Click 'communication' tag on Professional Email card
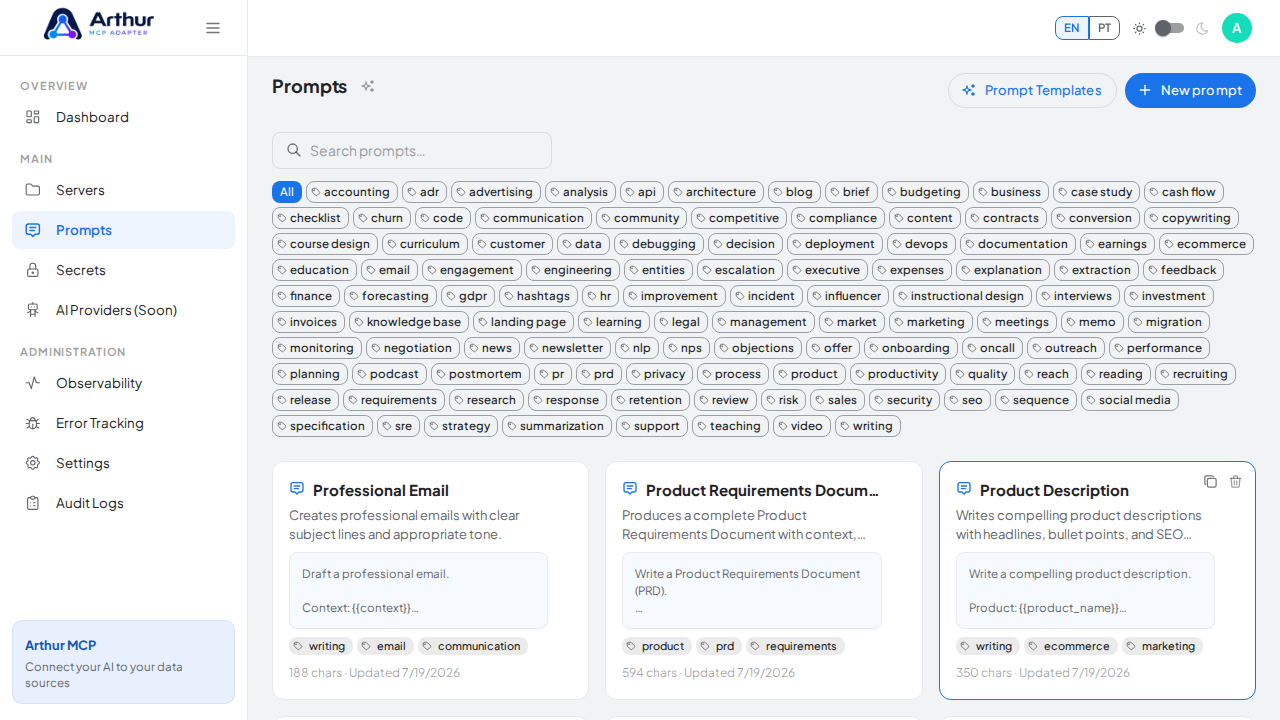The width and height of the screenshot is (1280, 720). point(473,646)
